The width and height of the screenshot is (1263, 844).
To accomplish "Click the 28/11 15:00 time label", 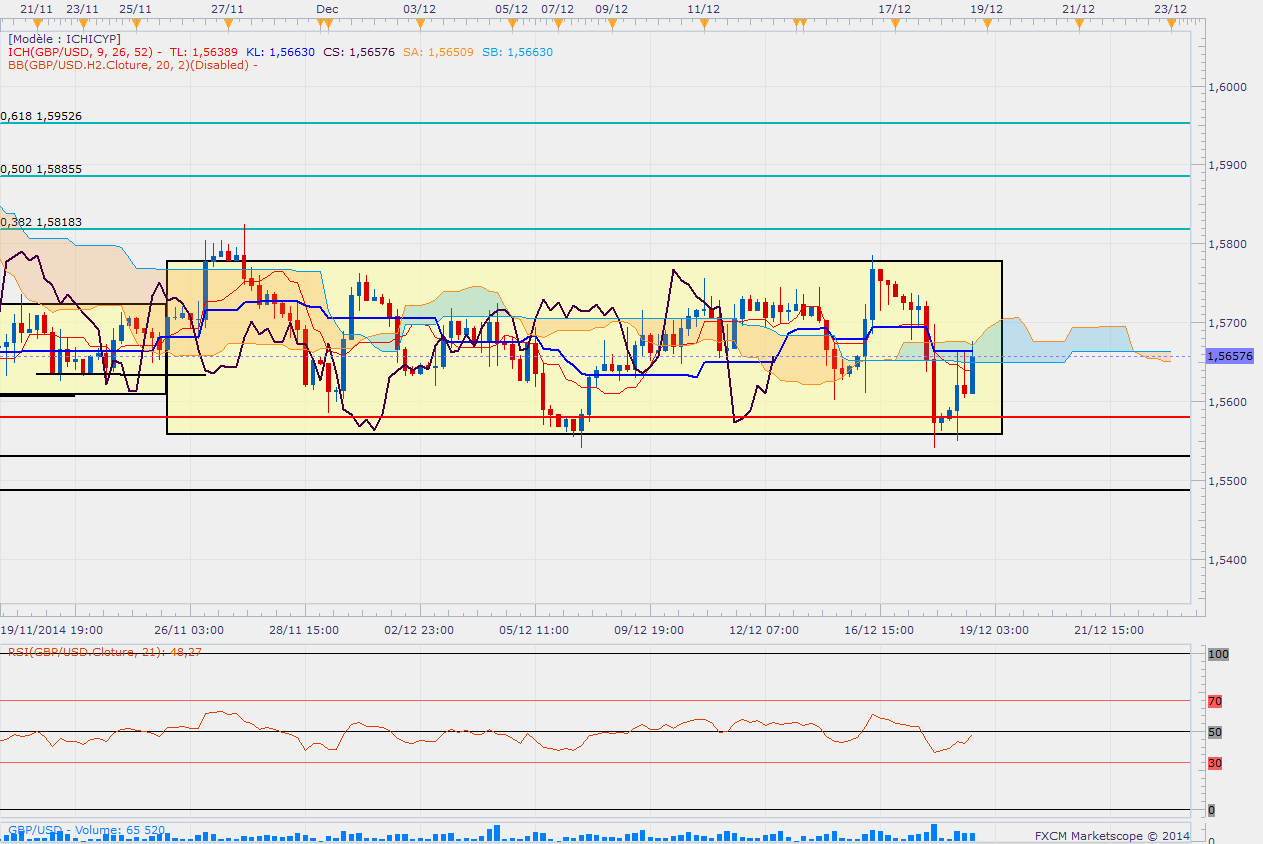I will [305, 630].
